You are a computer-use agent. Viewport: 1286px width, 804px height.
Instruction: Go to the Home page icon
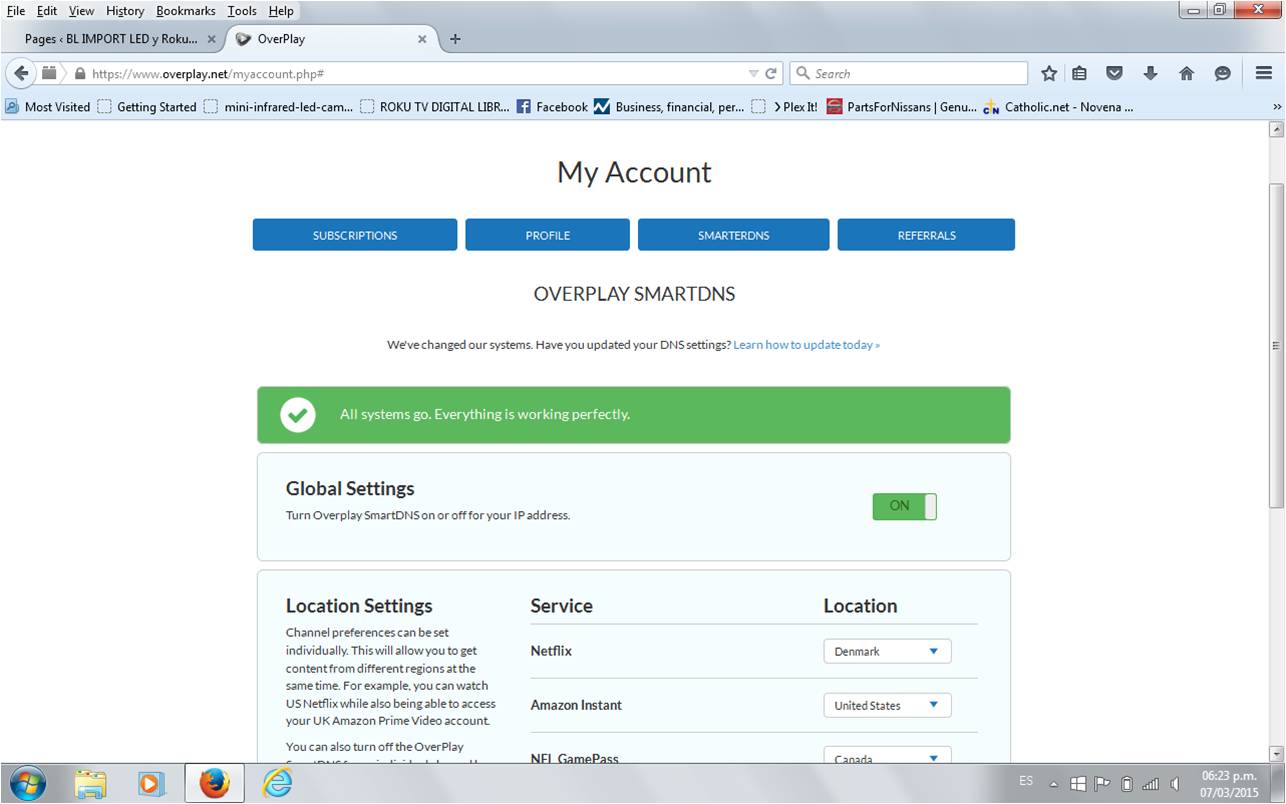point(1186,73)
